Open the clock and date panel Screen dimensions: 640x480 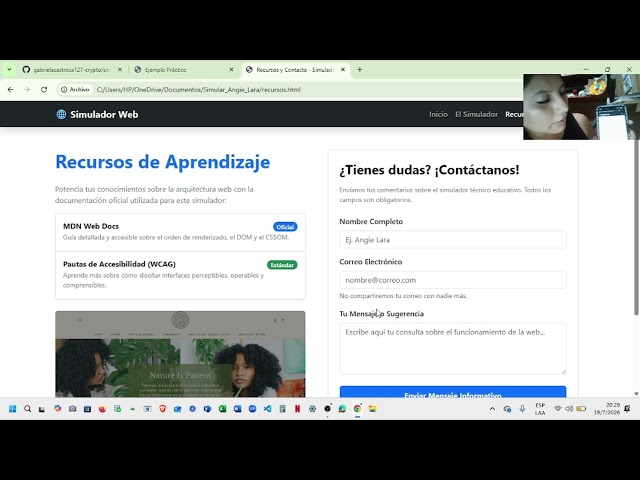(x=607, y=409)
